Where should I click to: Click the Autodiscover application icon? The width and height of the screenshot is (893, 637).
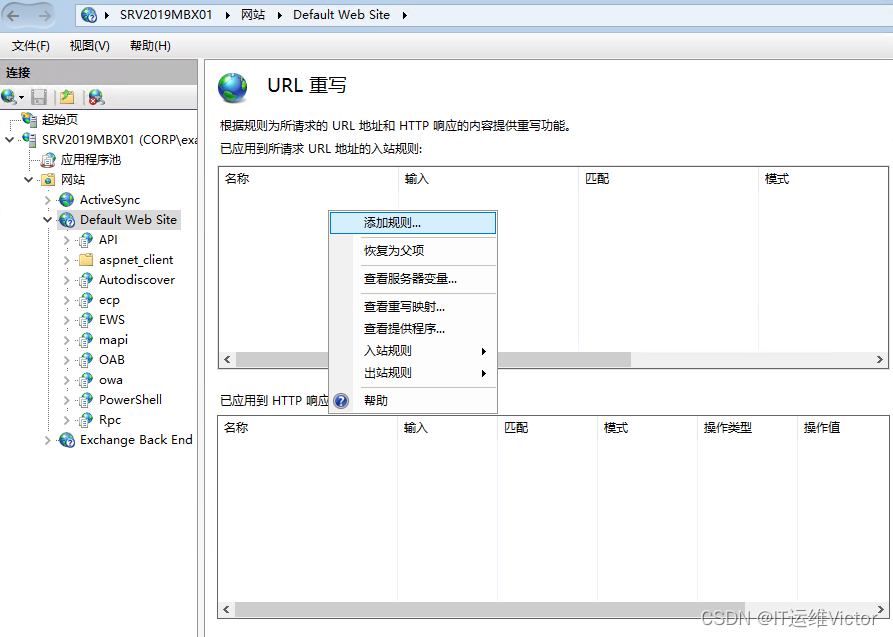[85, 280]
